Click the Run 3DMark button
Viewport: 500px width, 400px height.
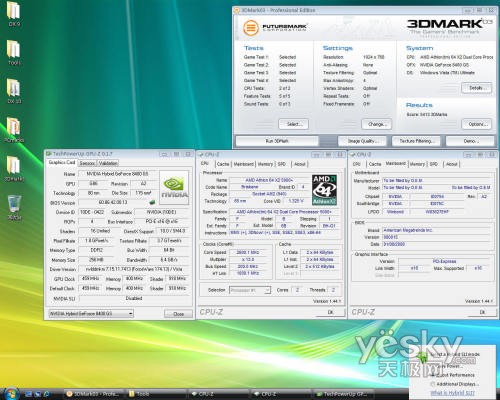(x=277, y=141)
